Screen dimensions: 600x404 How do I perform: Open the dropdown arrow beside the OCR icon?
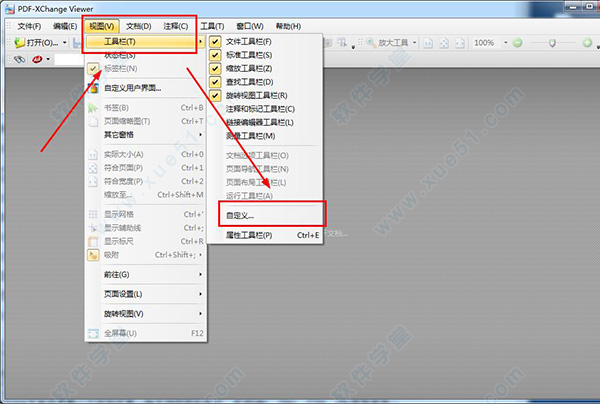tap(48, 59)
